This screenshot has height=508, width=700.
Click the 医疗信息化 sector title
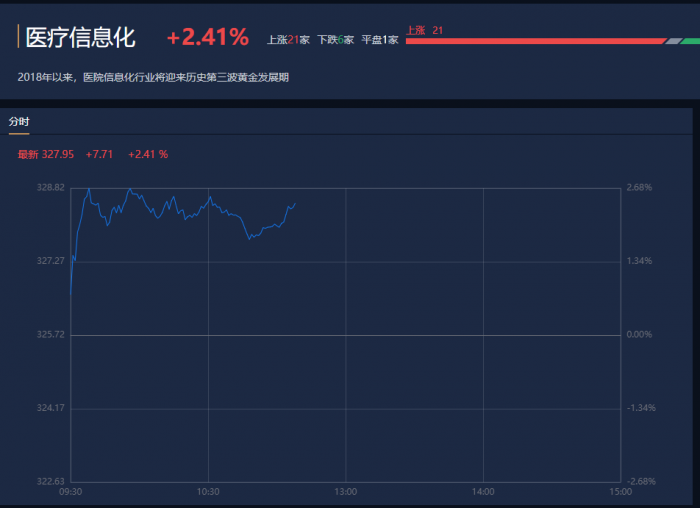[80, 37]
